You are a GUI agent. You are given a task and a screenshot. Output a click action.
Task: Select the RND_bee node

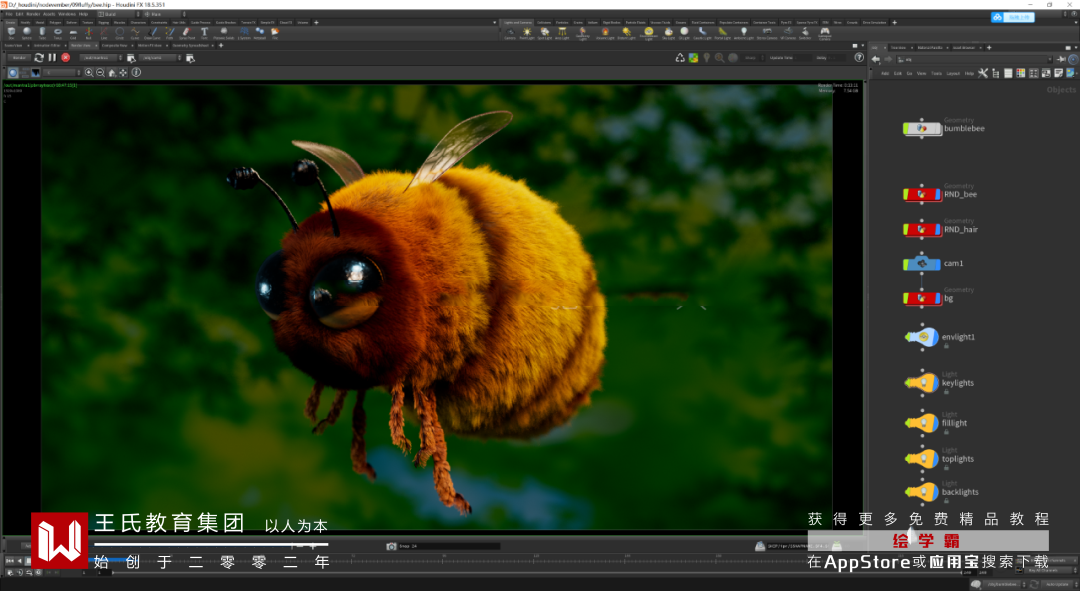point(922,194)
